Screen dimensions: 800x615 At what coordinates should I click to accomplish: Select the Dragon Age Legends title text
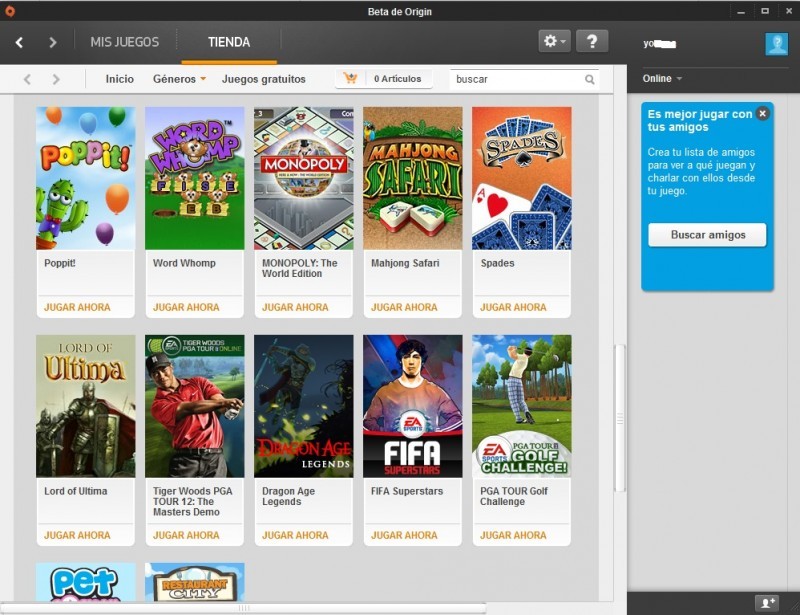coord(288,497)
